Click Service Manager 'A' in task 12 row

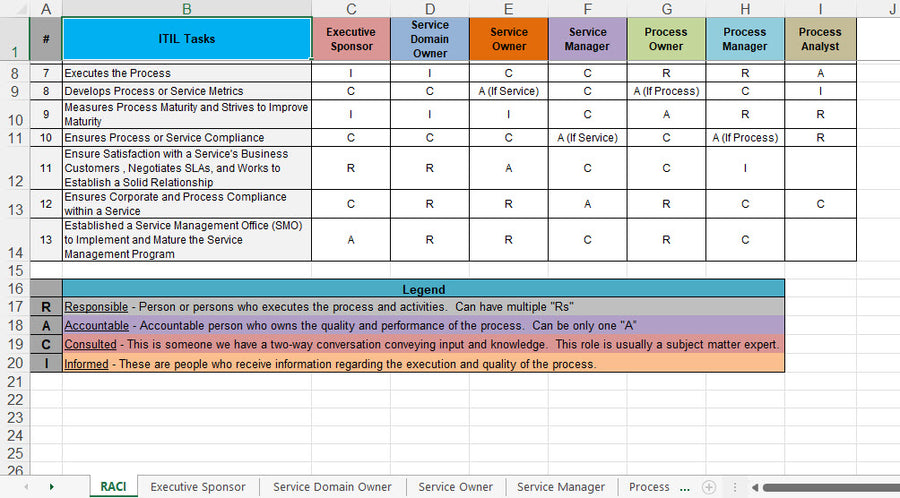587,204
